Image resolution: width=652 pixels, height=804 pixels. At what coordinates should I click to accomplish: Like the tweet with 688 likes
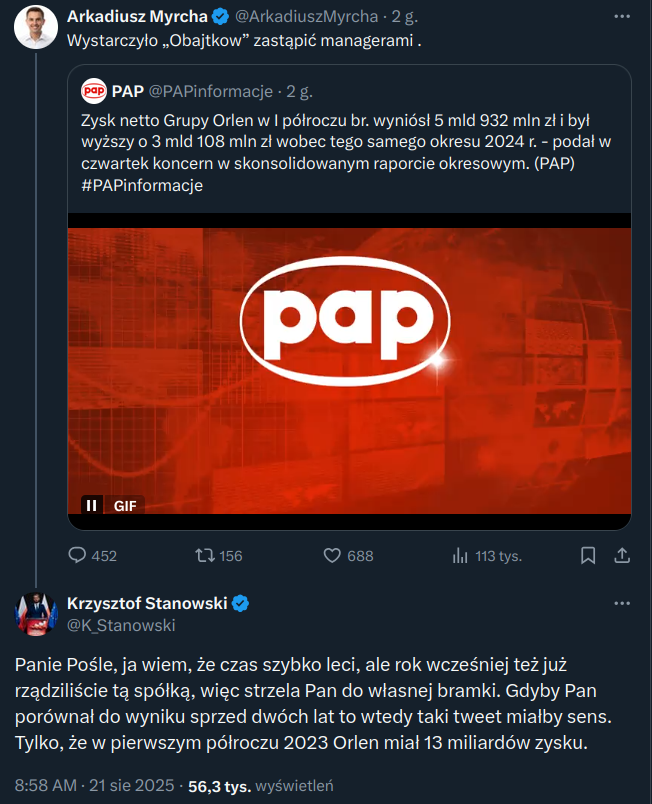click(x=335, y=555)
